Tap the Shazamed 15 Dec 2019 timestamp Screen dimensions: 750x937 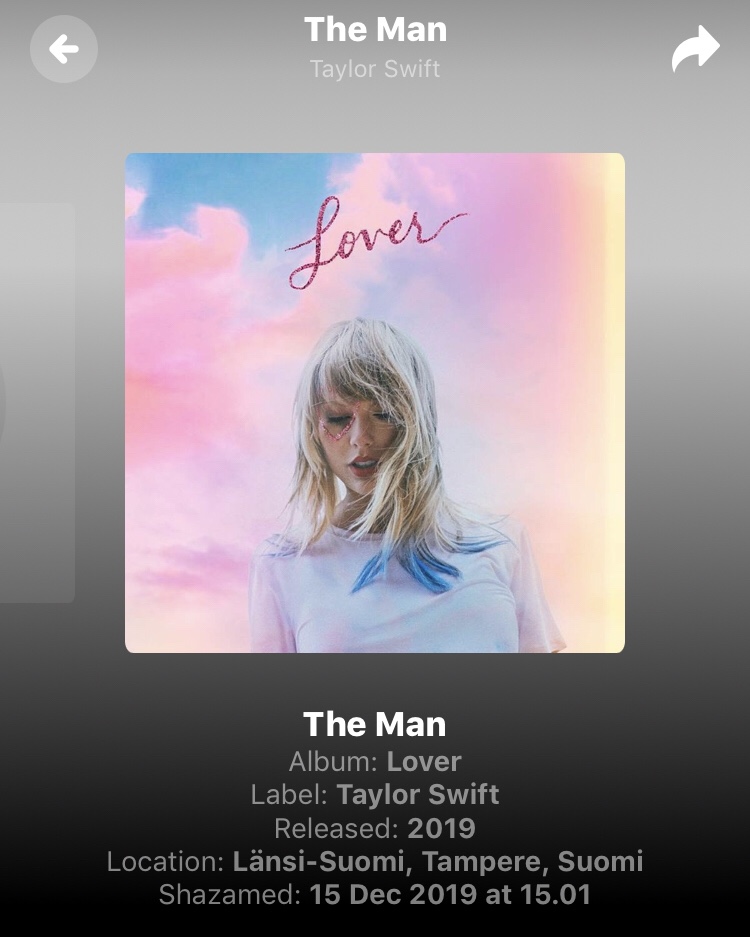(375, 895)
